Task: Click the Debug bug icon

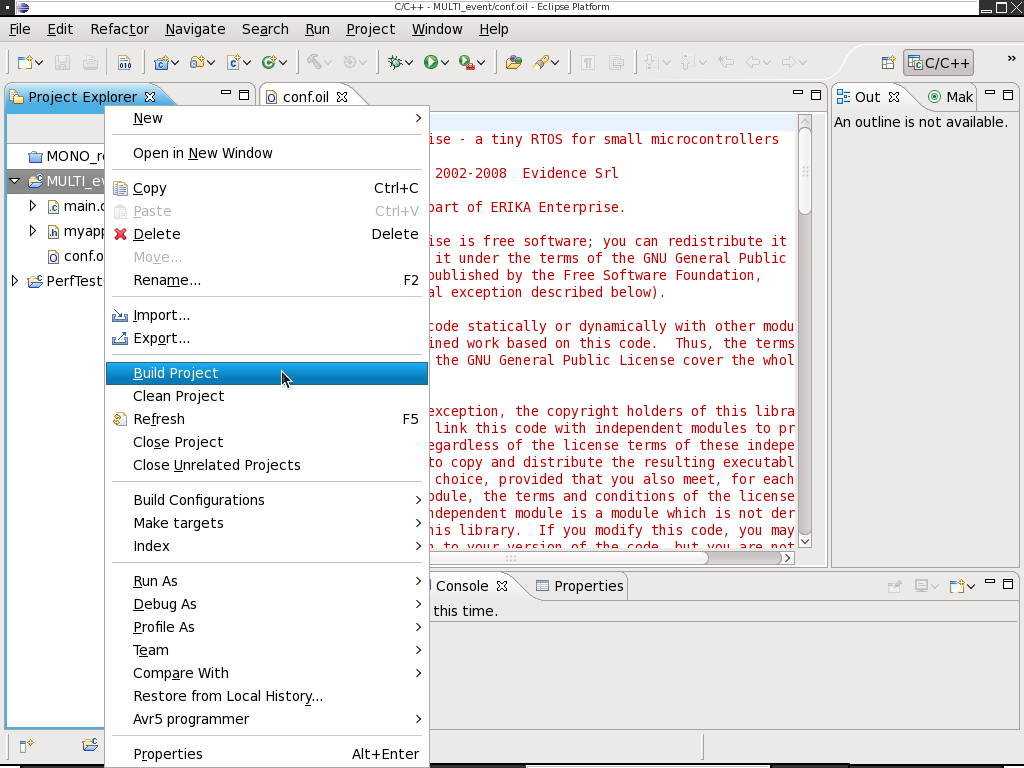Action: coord(395,63)
